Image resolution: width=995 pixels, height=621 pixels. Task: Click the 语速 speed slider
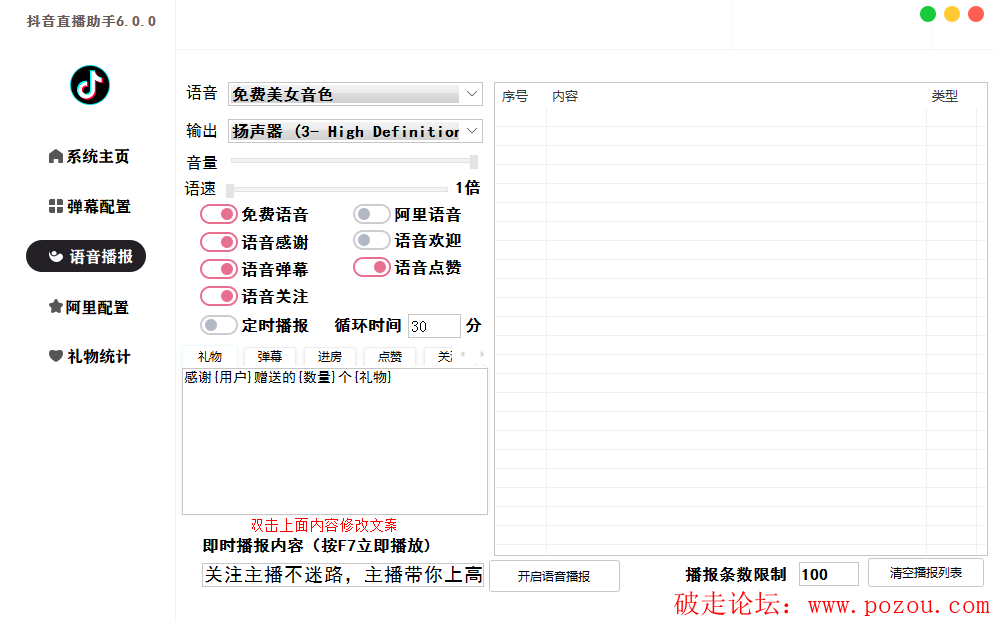point(338,189)
